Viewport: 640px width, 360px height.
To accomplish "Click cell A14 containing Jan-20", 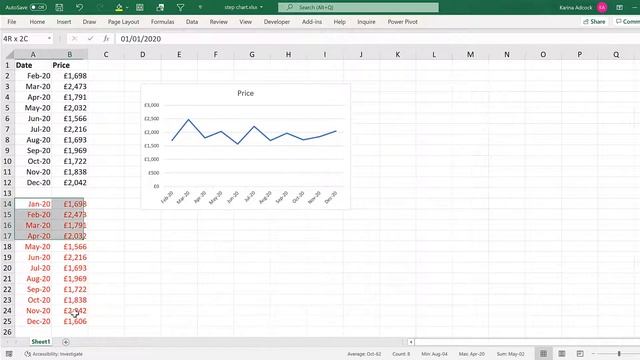I will point(33,204).
